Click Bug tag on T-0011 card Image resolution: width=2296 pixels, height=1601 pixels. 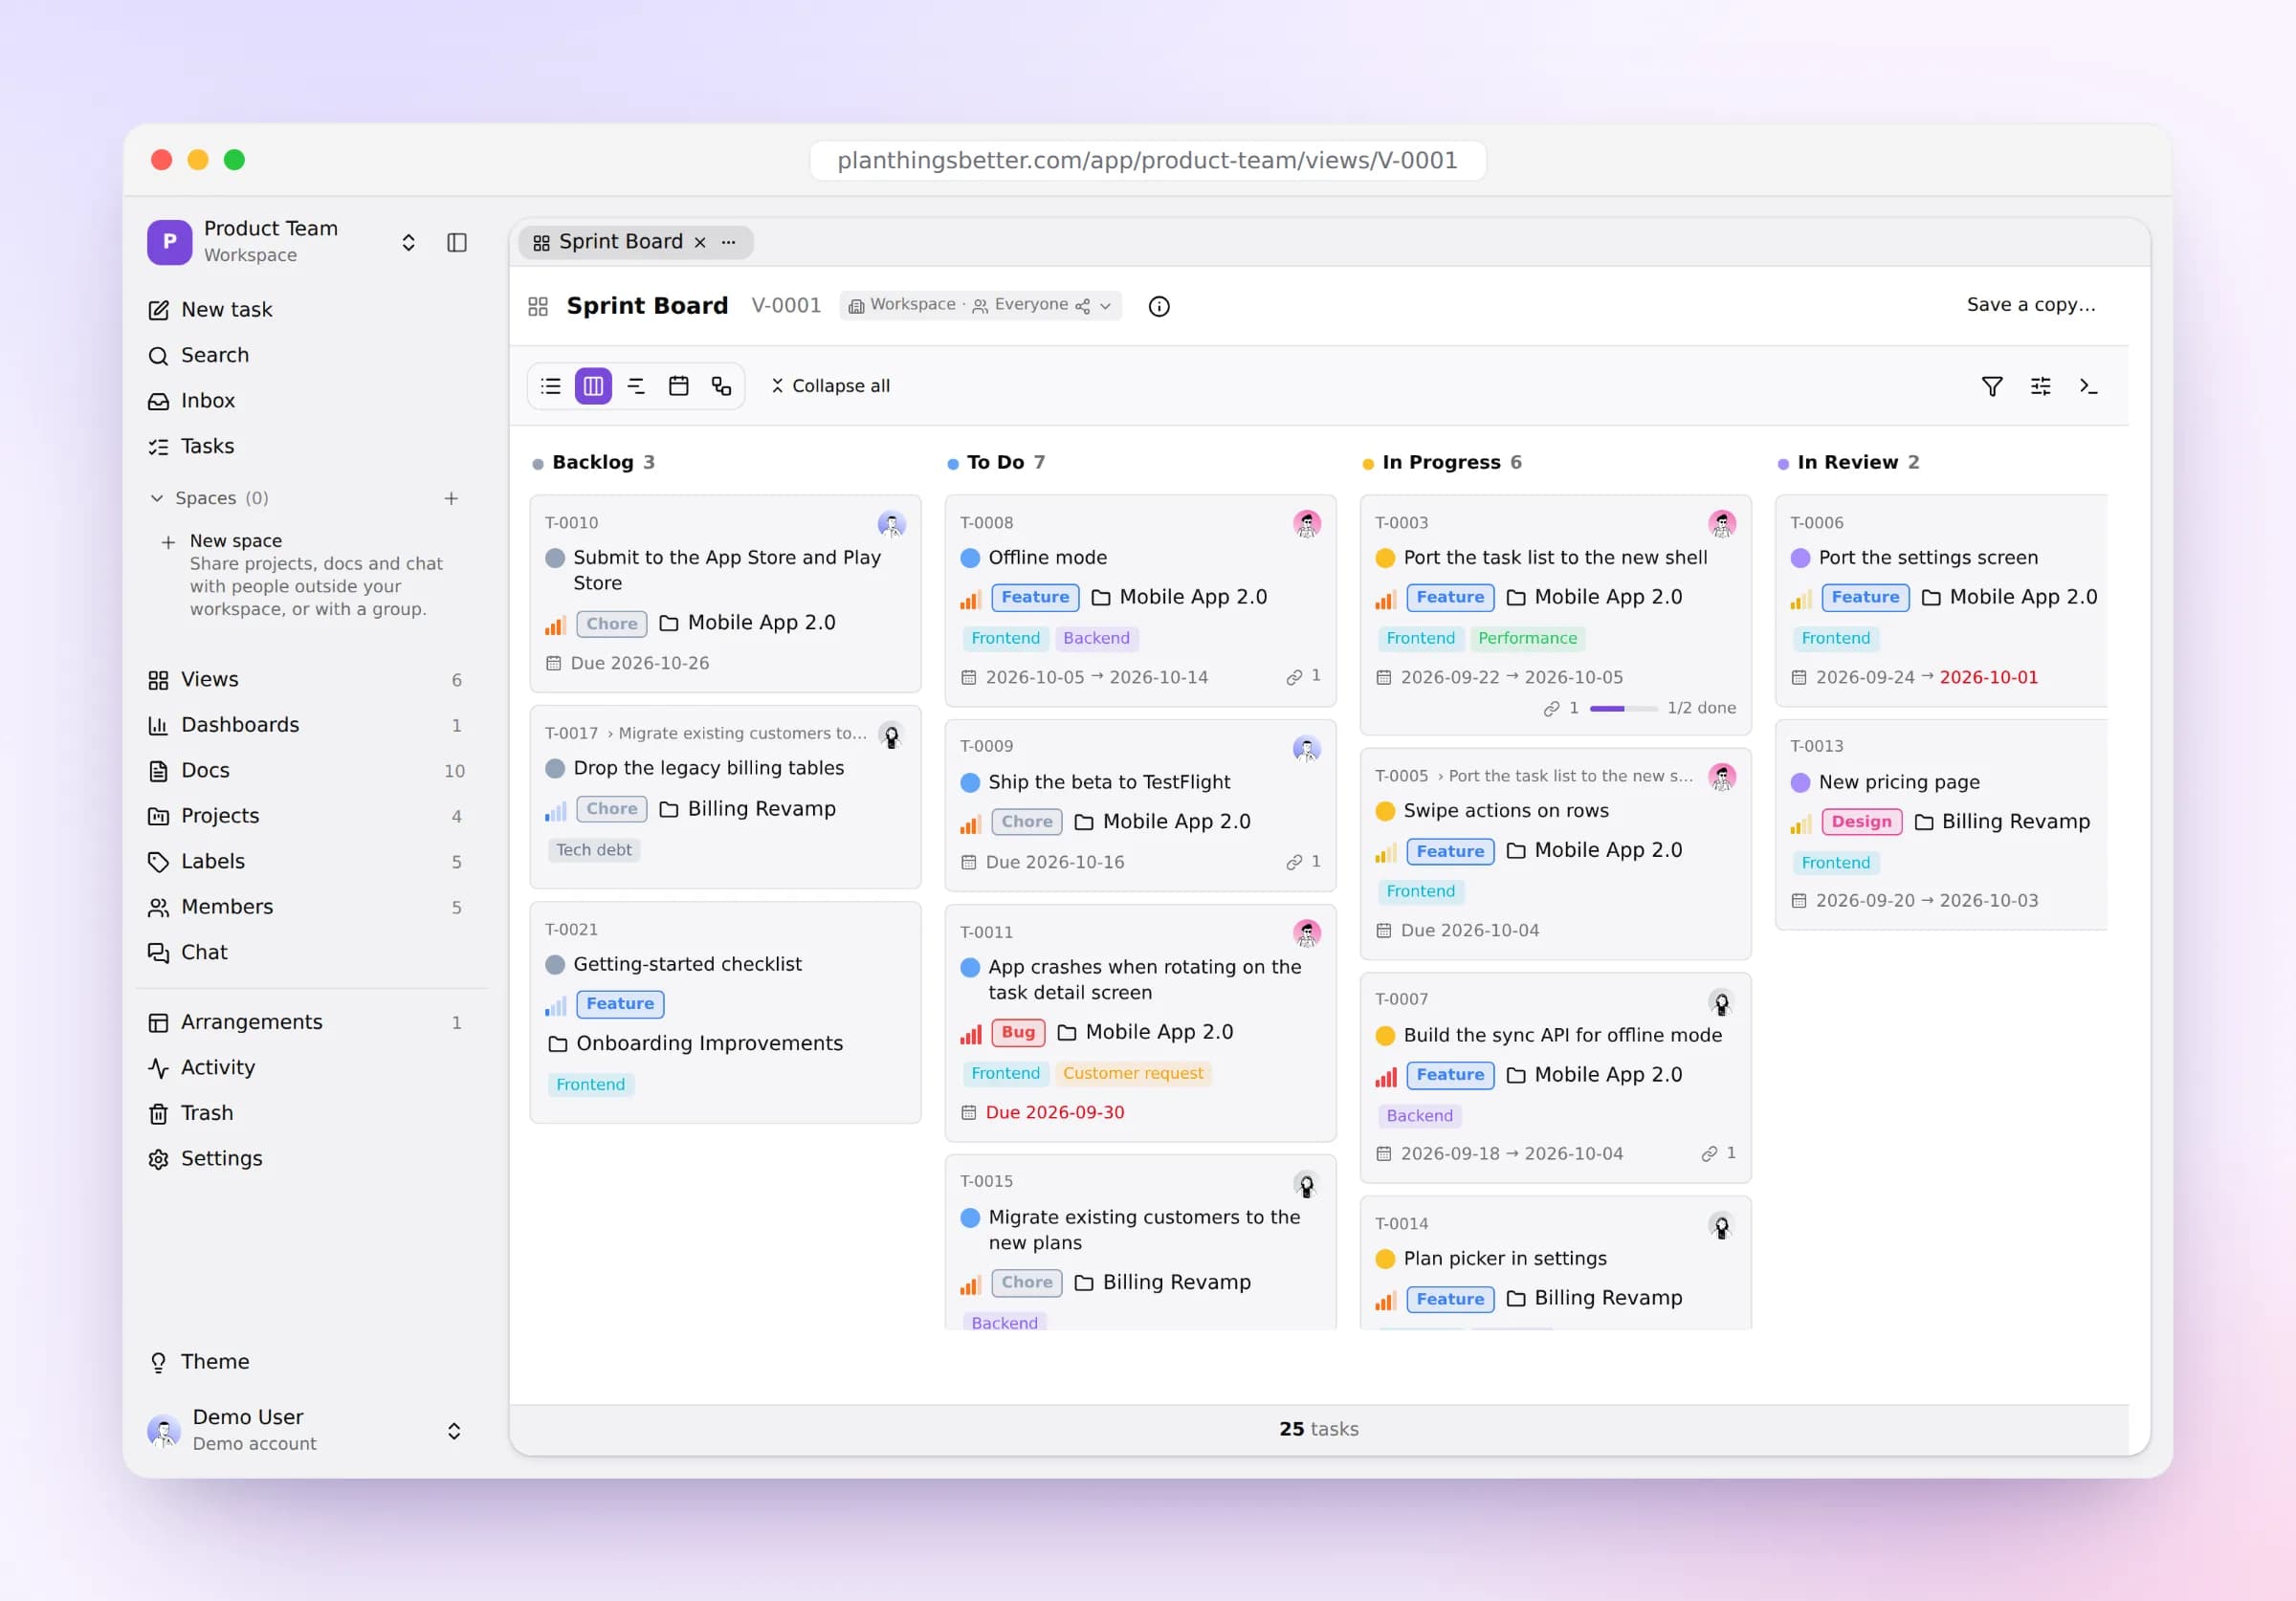tap(1018, 1032)
